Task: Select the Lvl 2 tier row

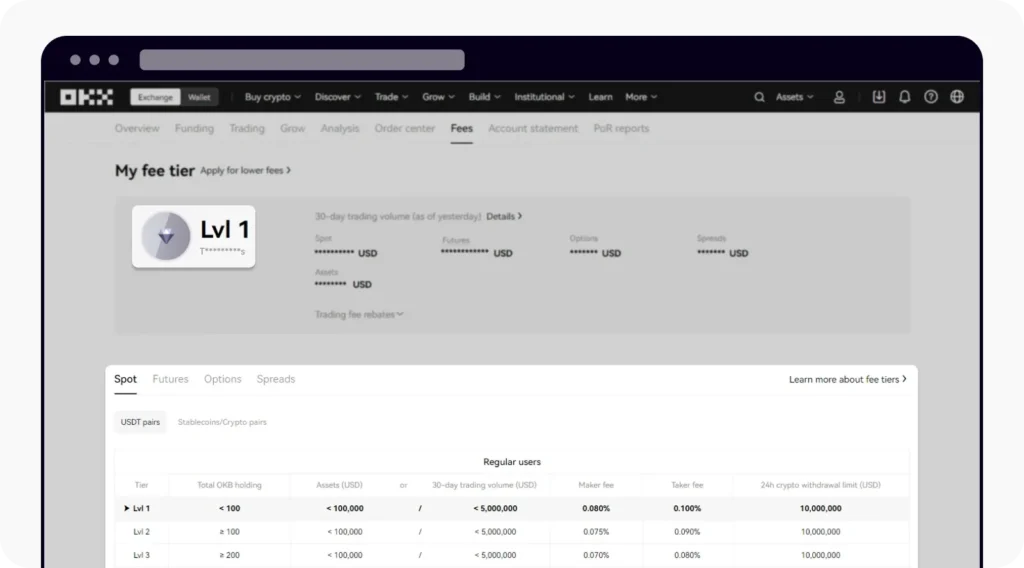Action: 511,532
